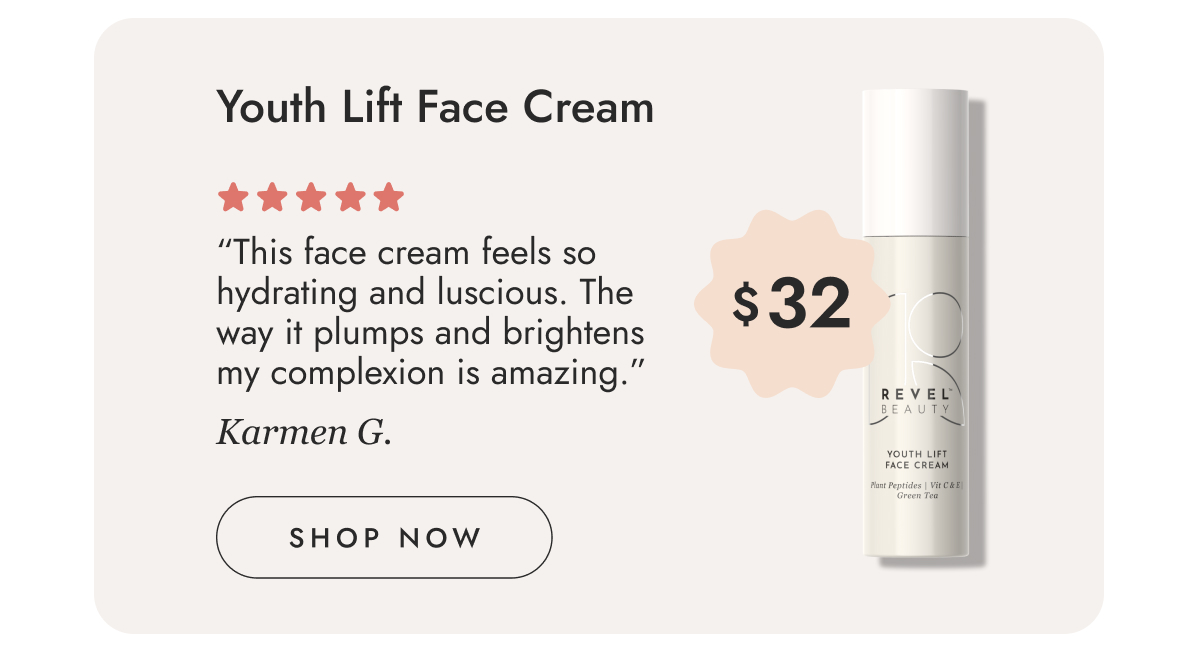Click the face cream bottle image

tap(917, 324)
